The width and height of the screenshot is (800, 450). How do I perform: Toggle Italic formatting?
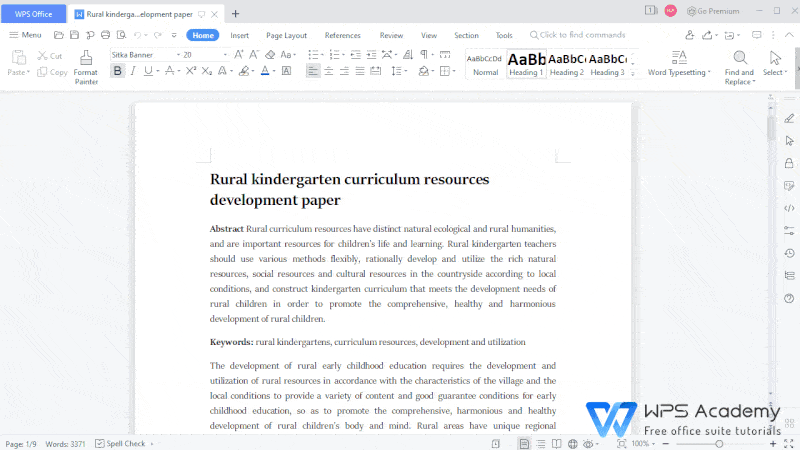[133, 71]
